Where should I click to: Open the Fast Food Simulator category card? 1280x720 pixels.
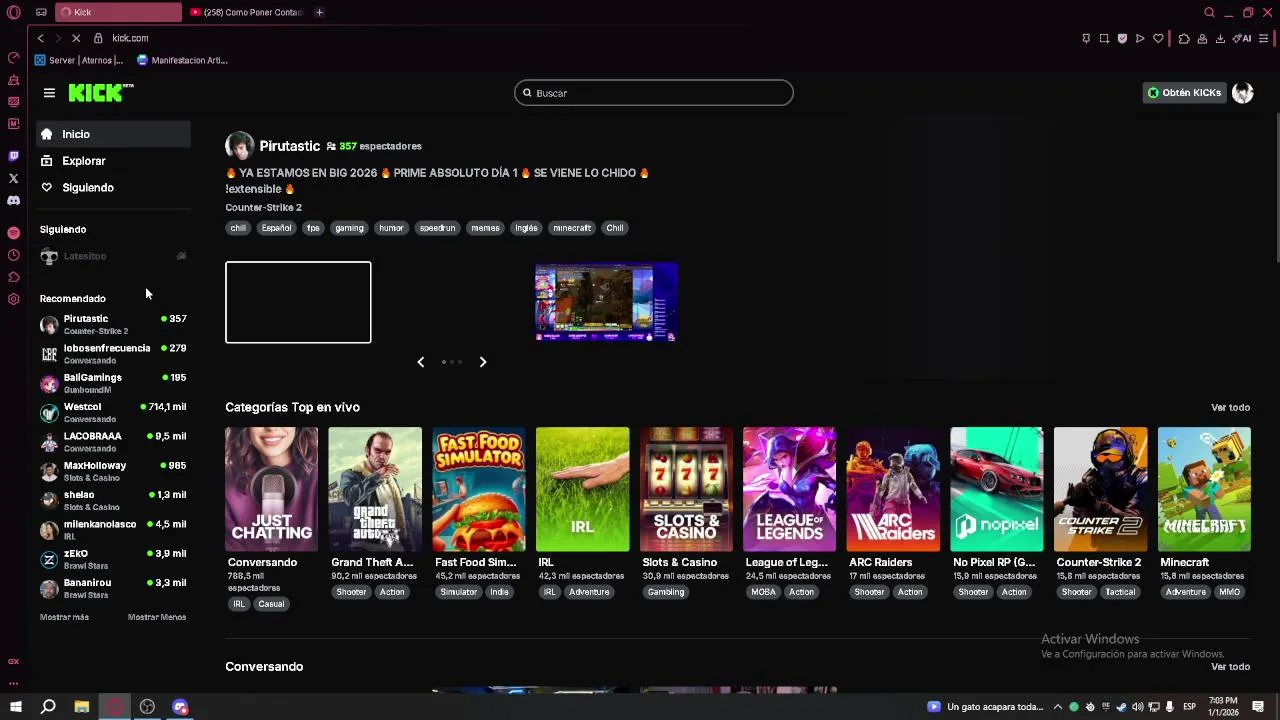479,490
